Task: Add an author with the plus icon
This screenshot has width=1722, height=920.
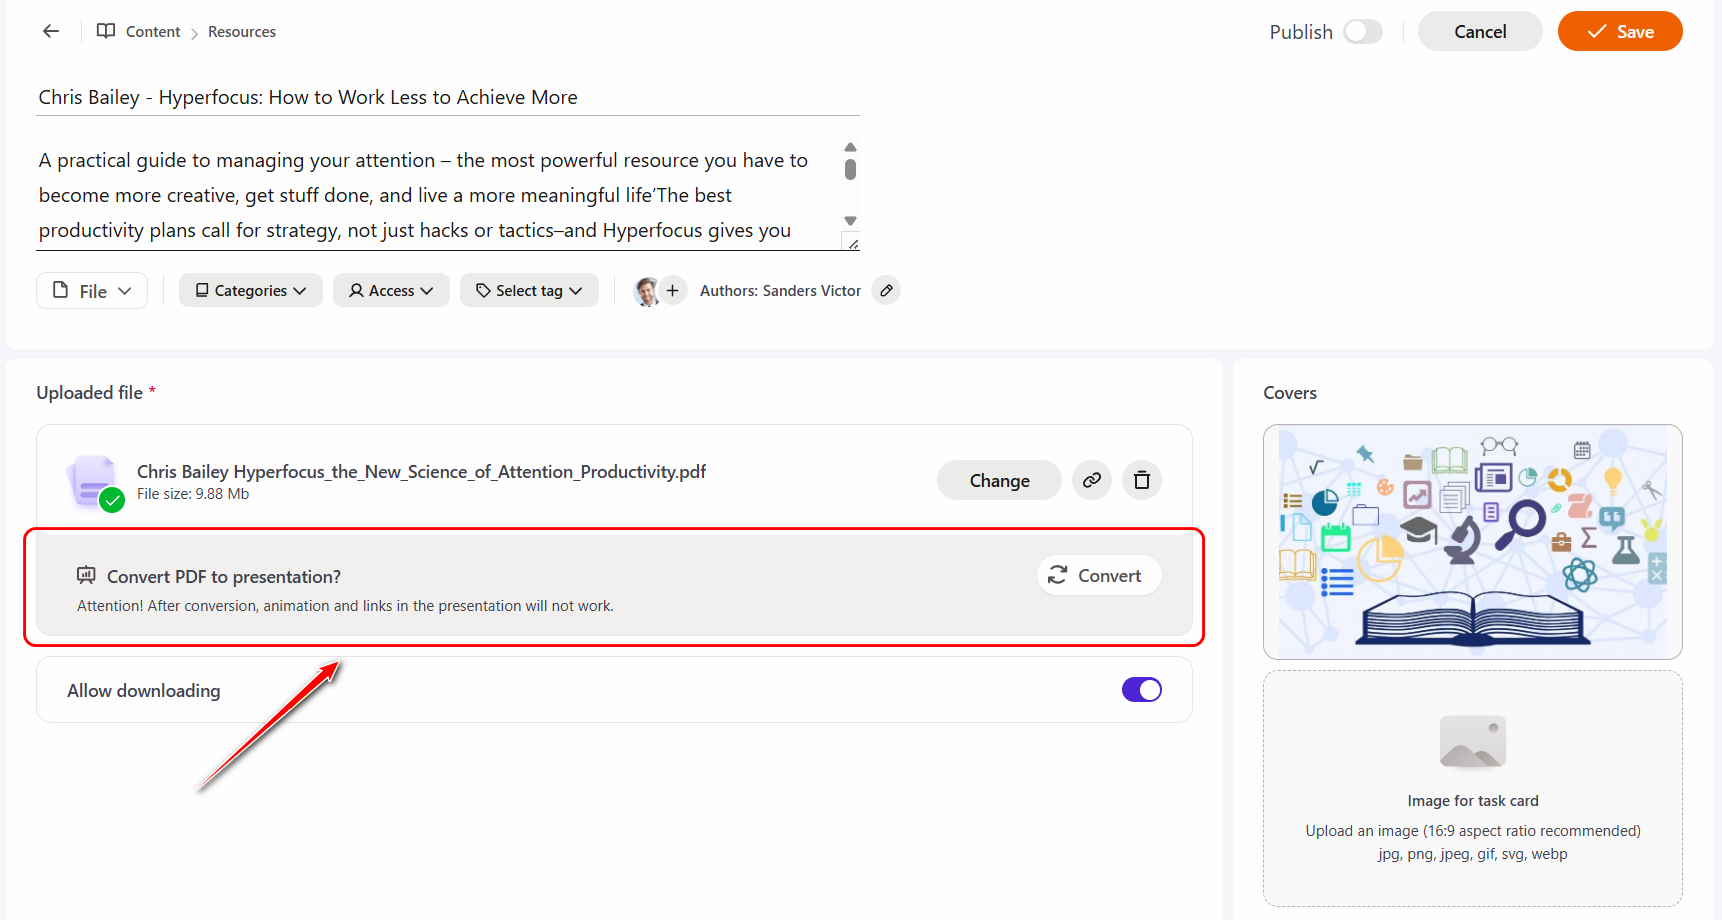Action: 673,290
